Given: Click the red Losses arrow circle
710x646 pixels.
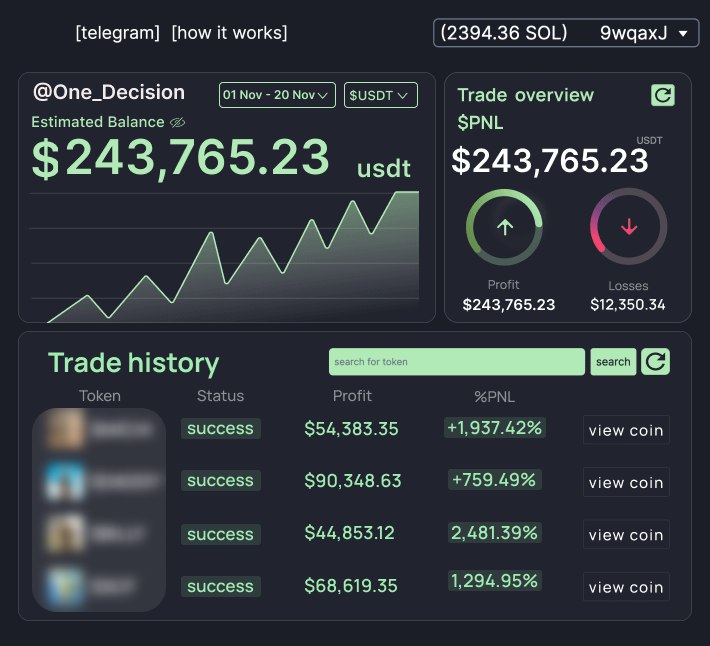Looking at the screenshot, I should (628, 226).
